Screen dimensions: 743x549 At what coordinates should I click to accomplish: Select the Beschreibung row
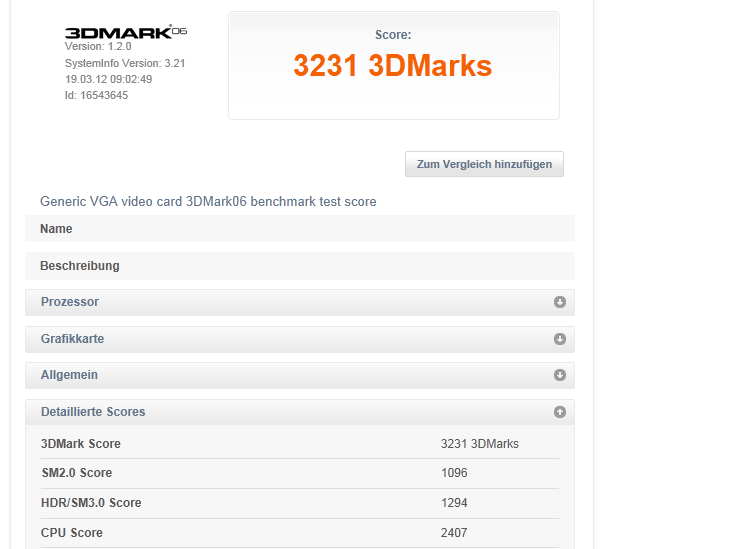300,266
